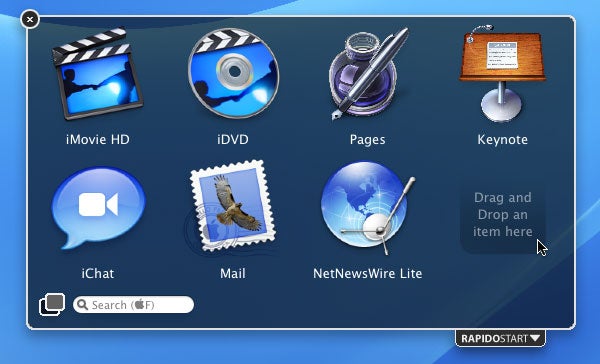
Task: Click the Pages text label
Action: [x=368, y=140]
